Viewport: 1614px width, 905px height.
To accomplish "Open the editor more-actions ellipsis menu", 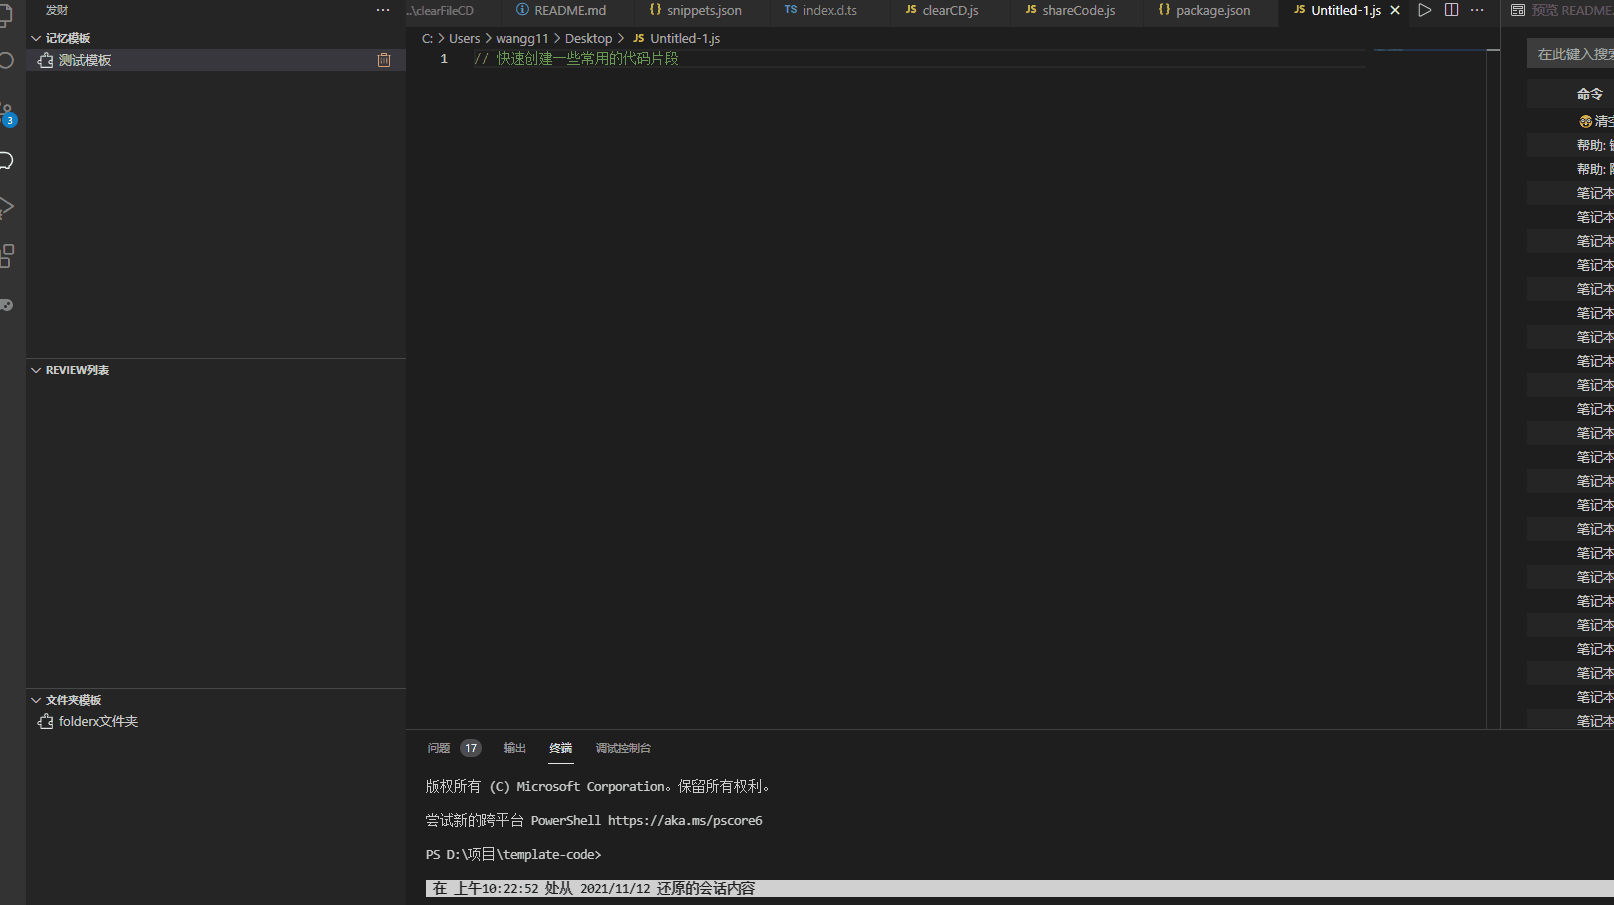I will pos(1477,10).
